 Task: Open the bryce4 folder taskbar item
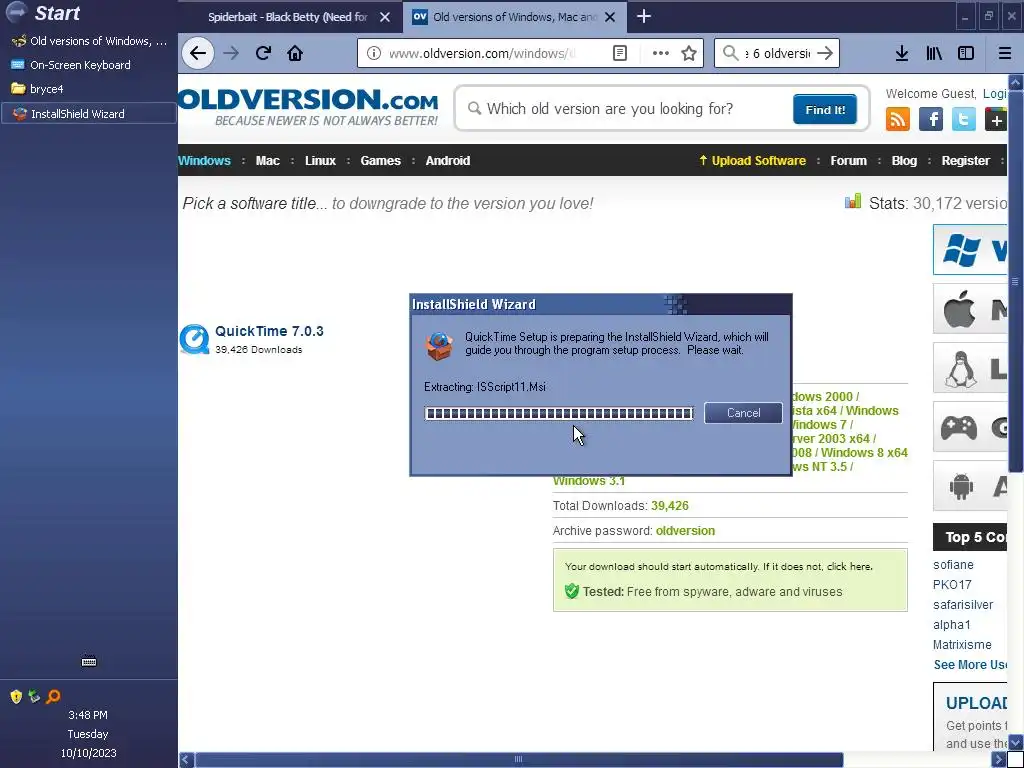pyautogui.click(x=88, y=89)
